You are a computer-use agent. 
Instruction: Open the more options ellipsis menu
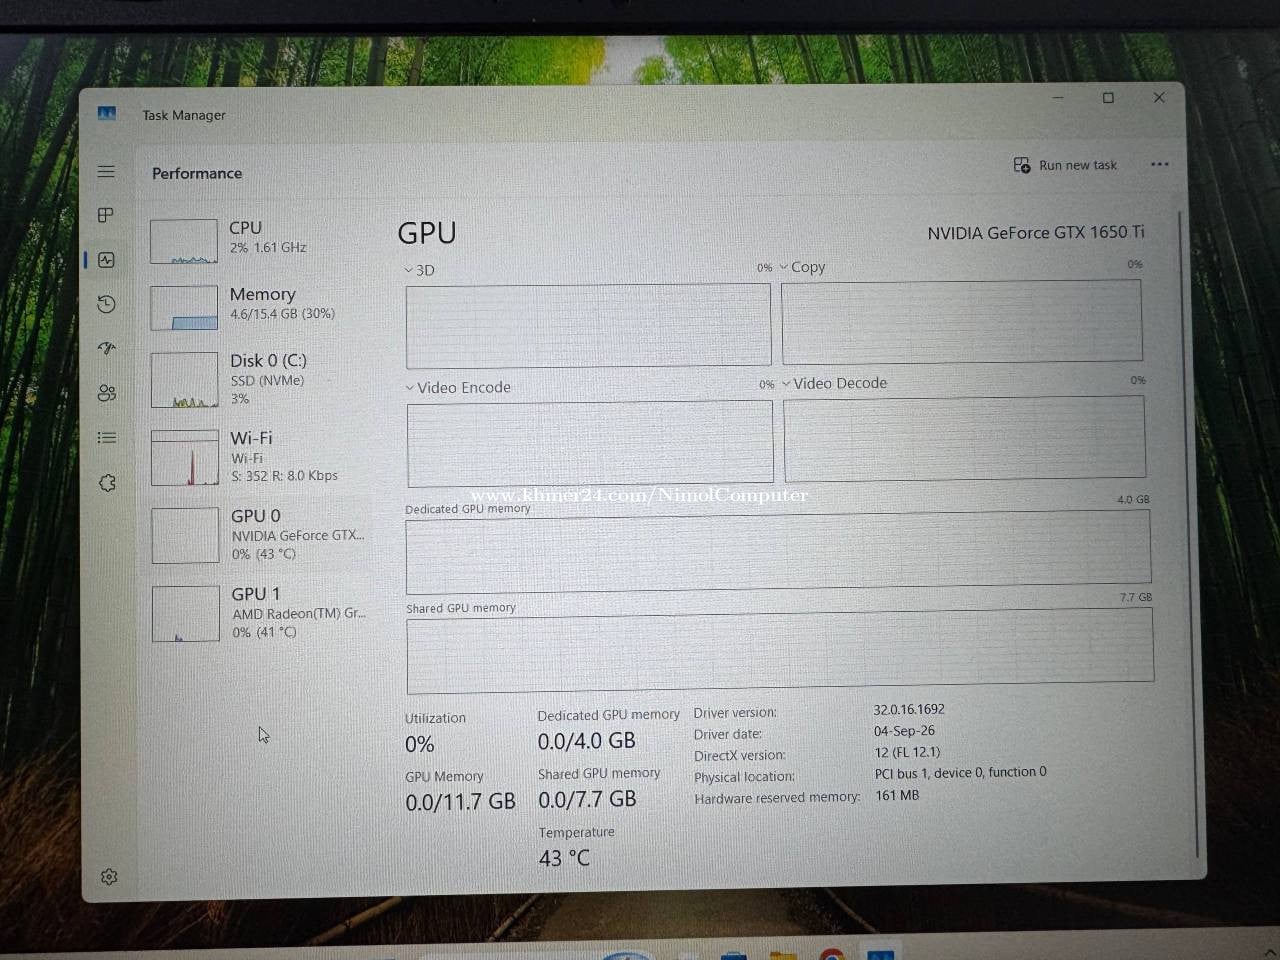tap(1159, 165)
